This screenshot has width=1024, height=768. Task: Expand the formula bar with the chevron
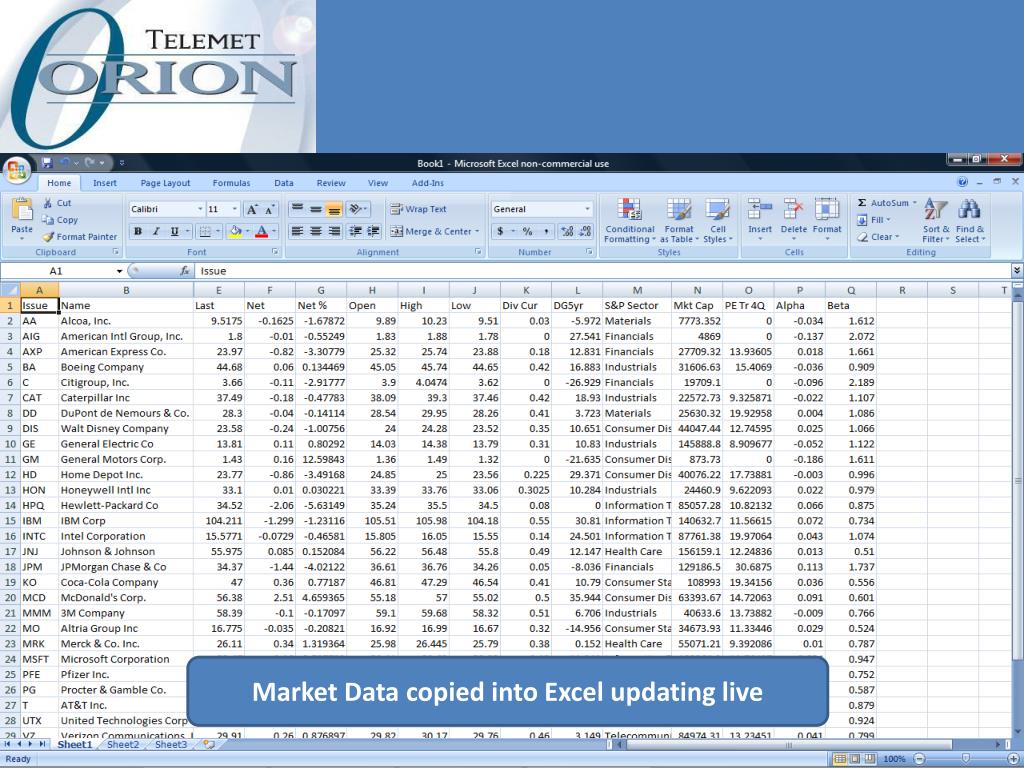pyautogui.click(x=1017, y=270)
